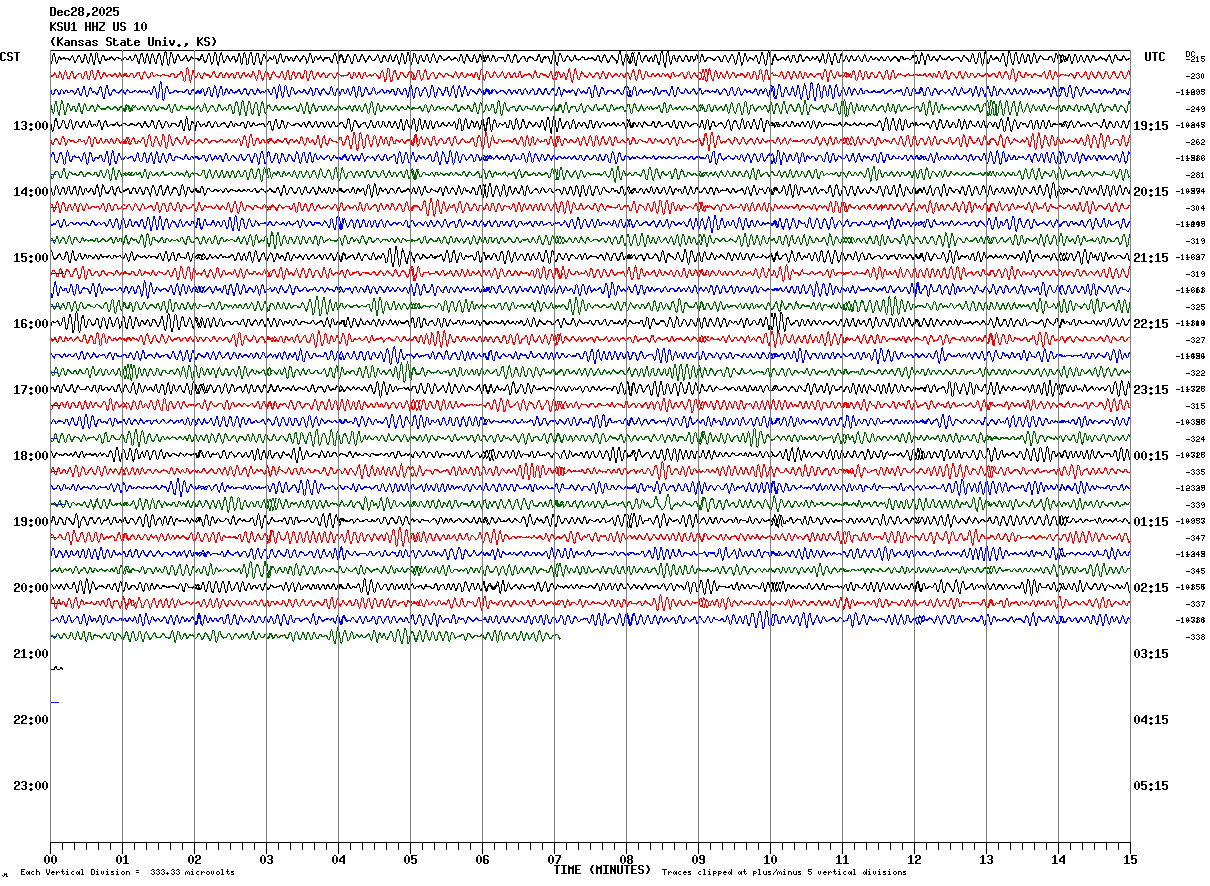The width and height of the screenshot is (1210, 886).
Task: Click minute tick label 02 on time axis
Action: 194,860
